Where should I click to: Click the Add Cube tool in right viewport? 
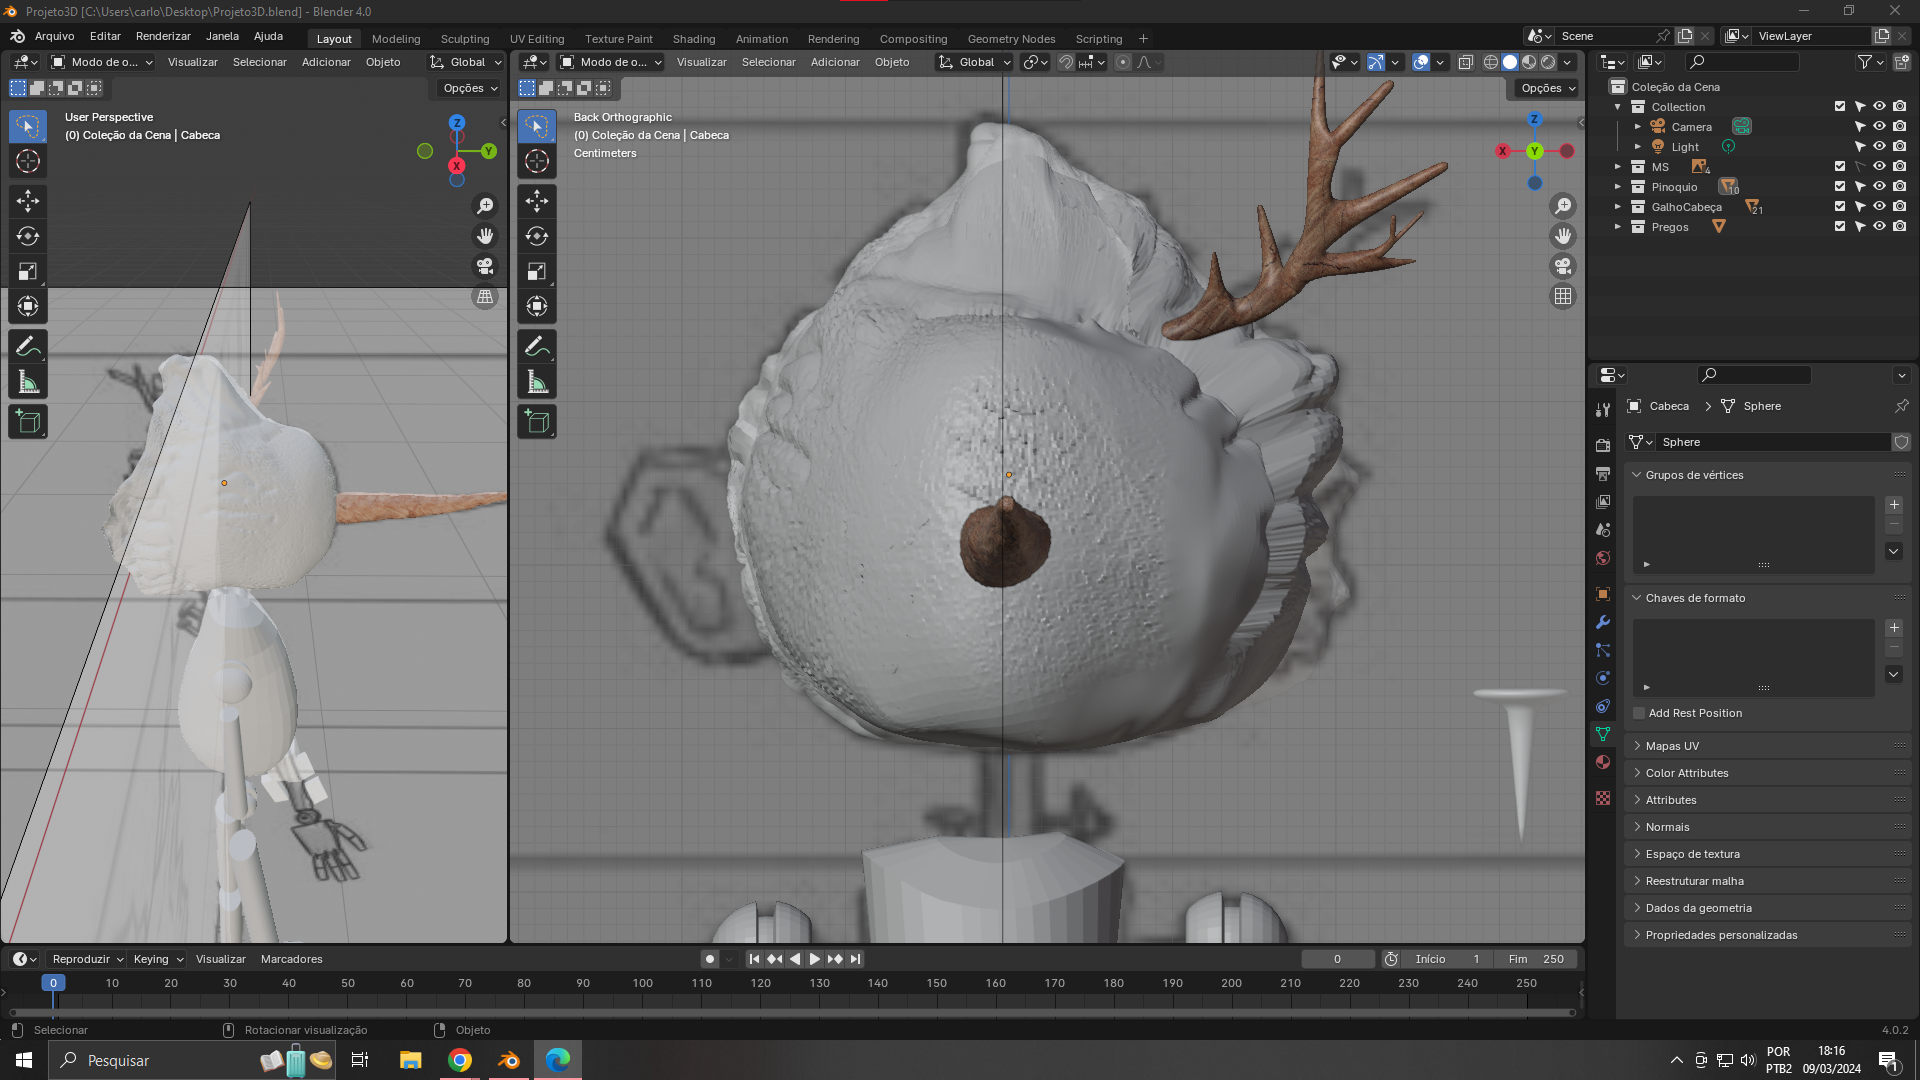[x=537, y=422]
